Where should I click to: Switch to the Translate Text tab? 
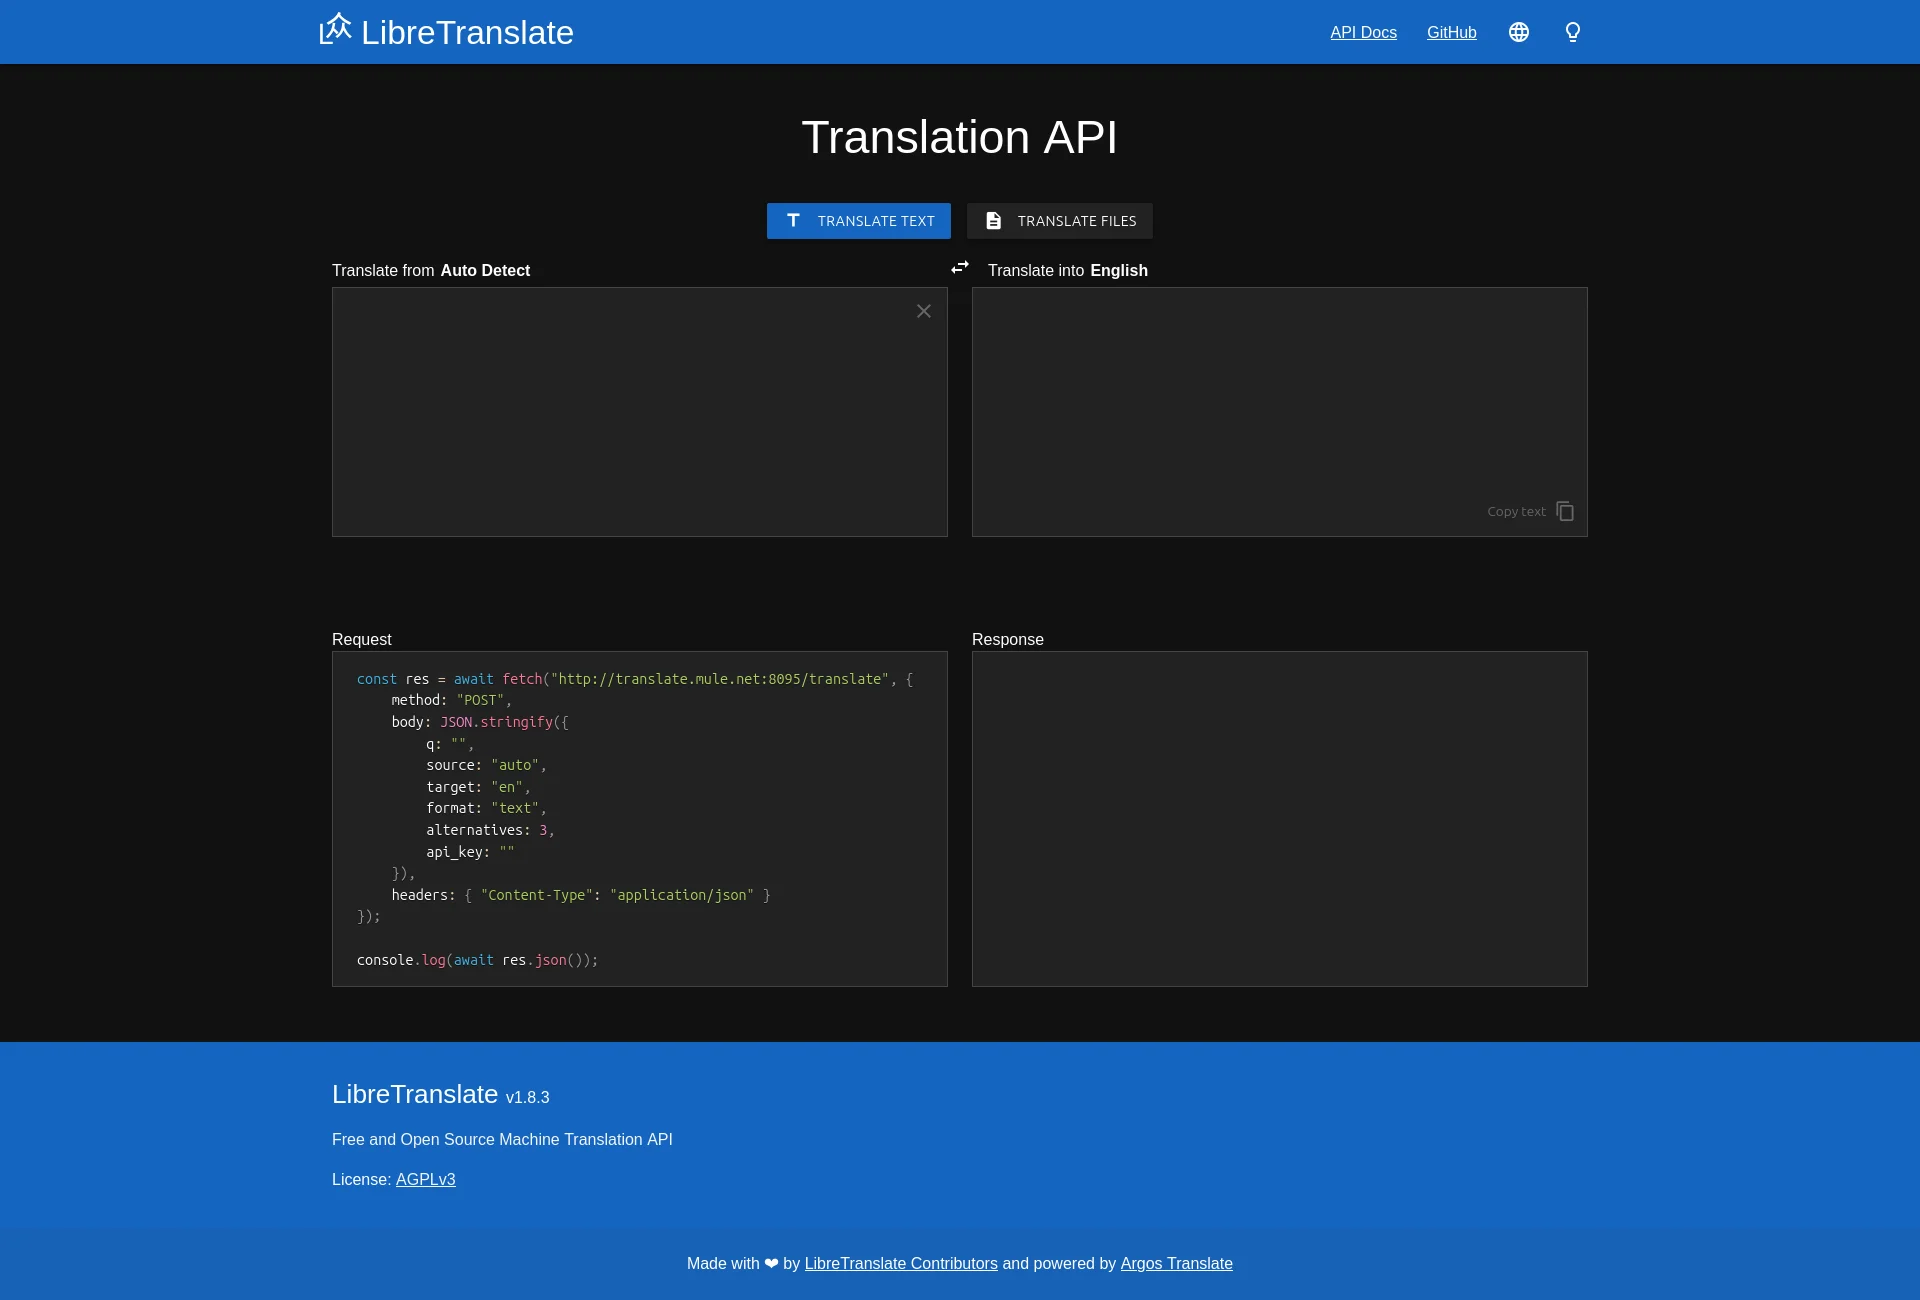tap(859, 221)
